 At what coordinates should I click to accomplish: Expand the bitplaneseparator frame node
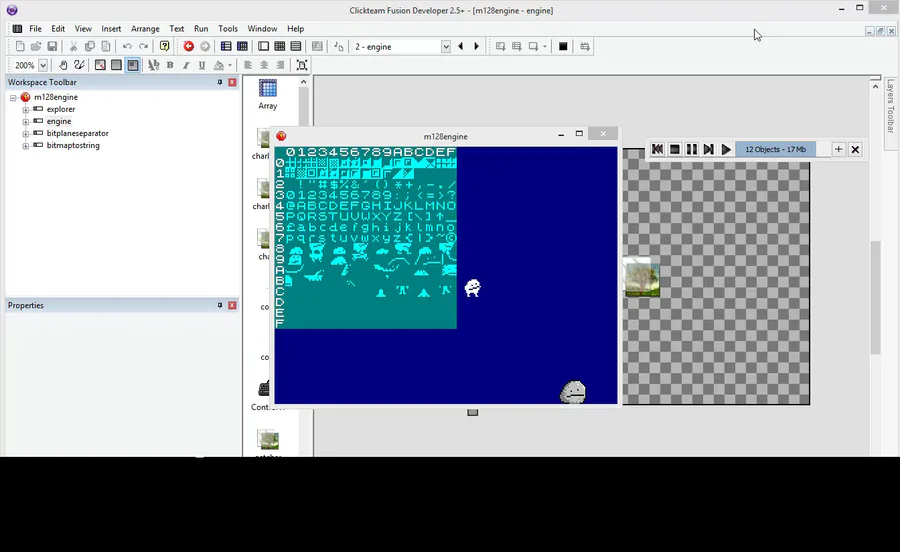click(26, 134)
